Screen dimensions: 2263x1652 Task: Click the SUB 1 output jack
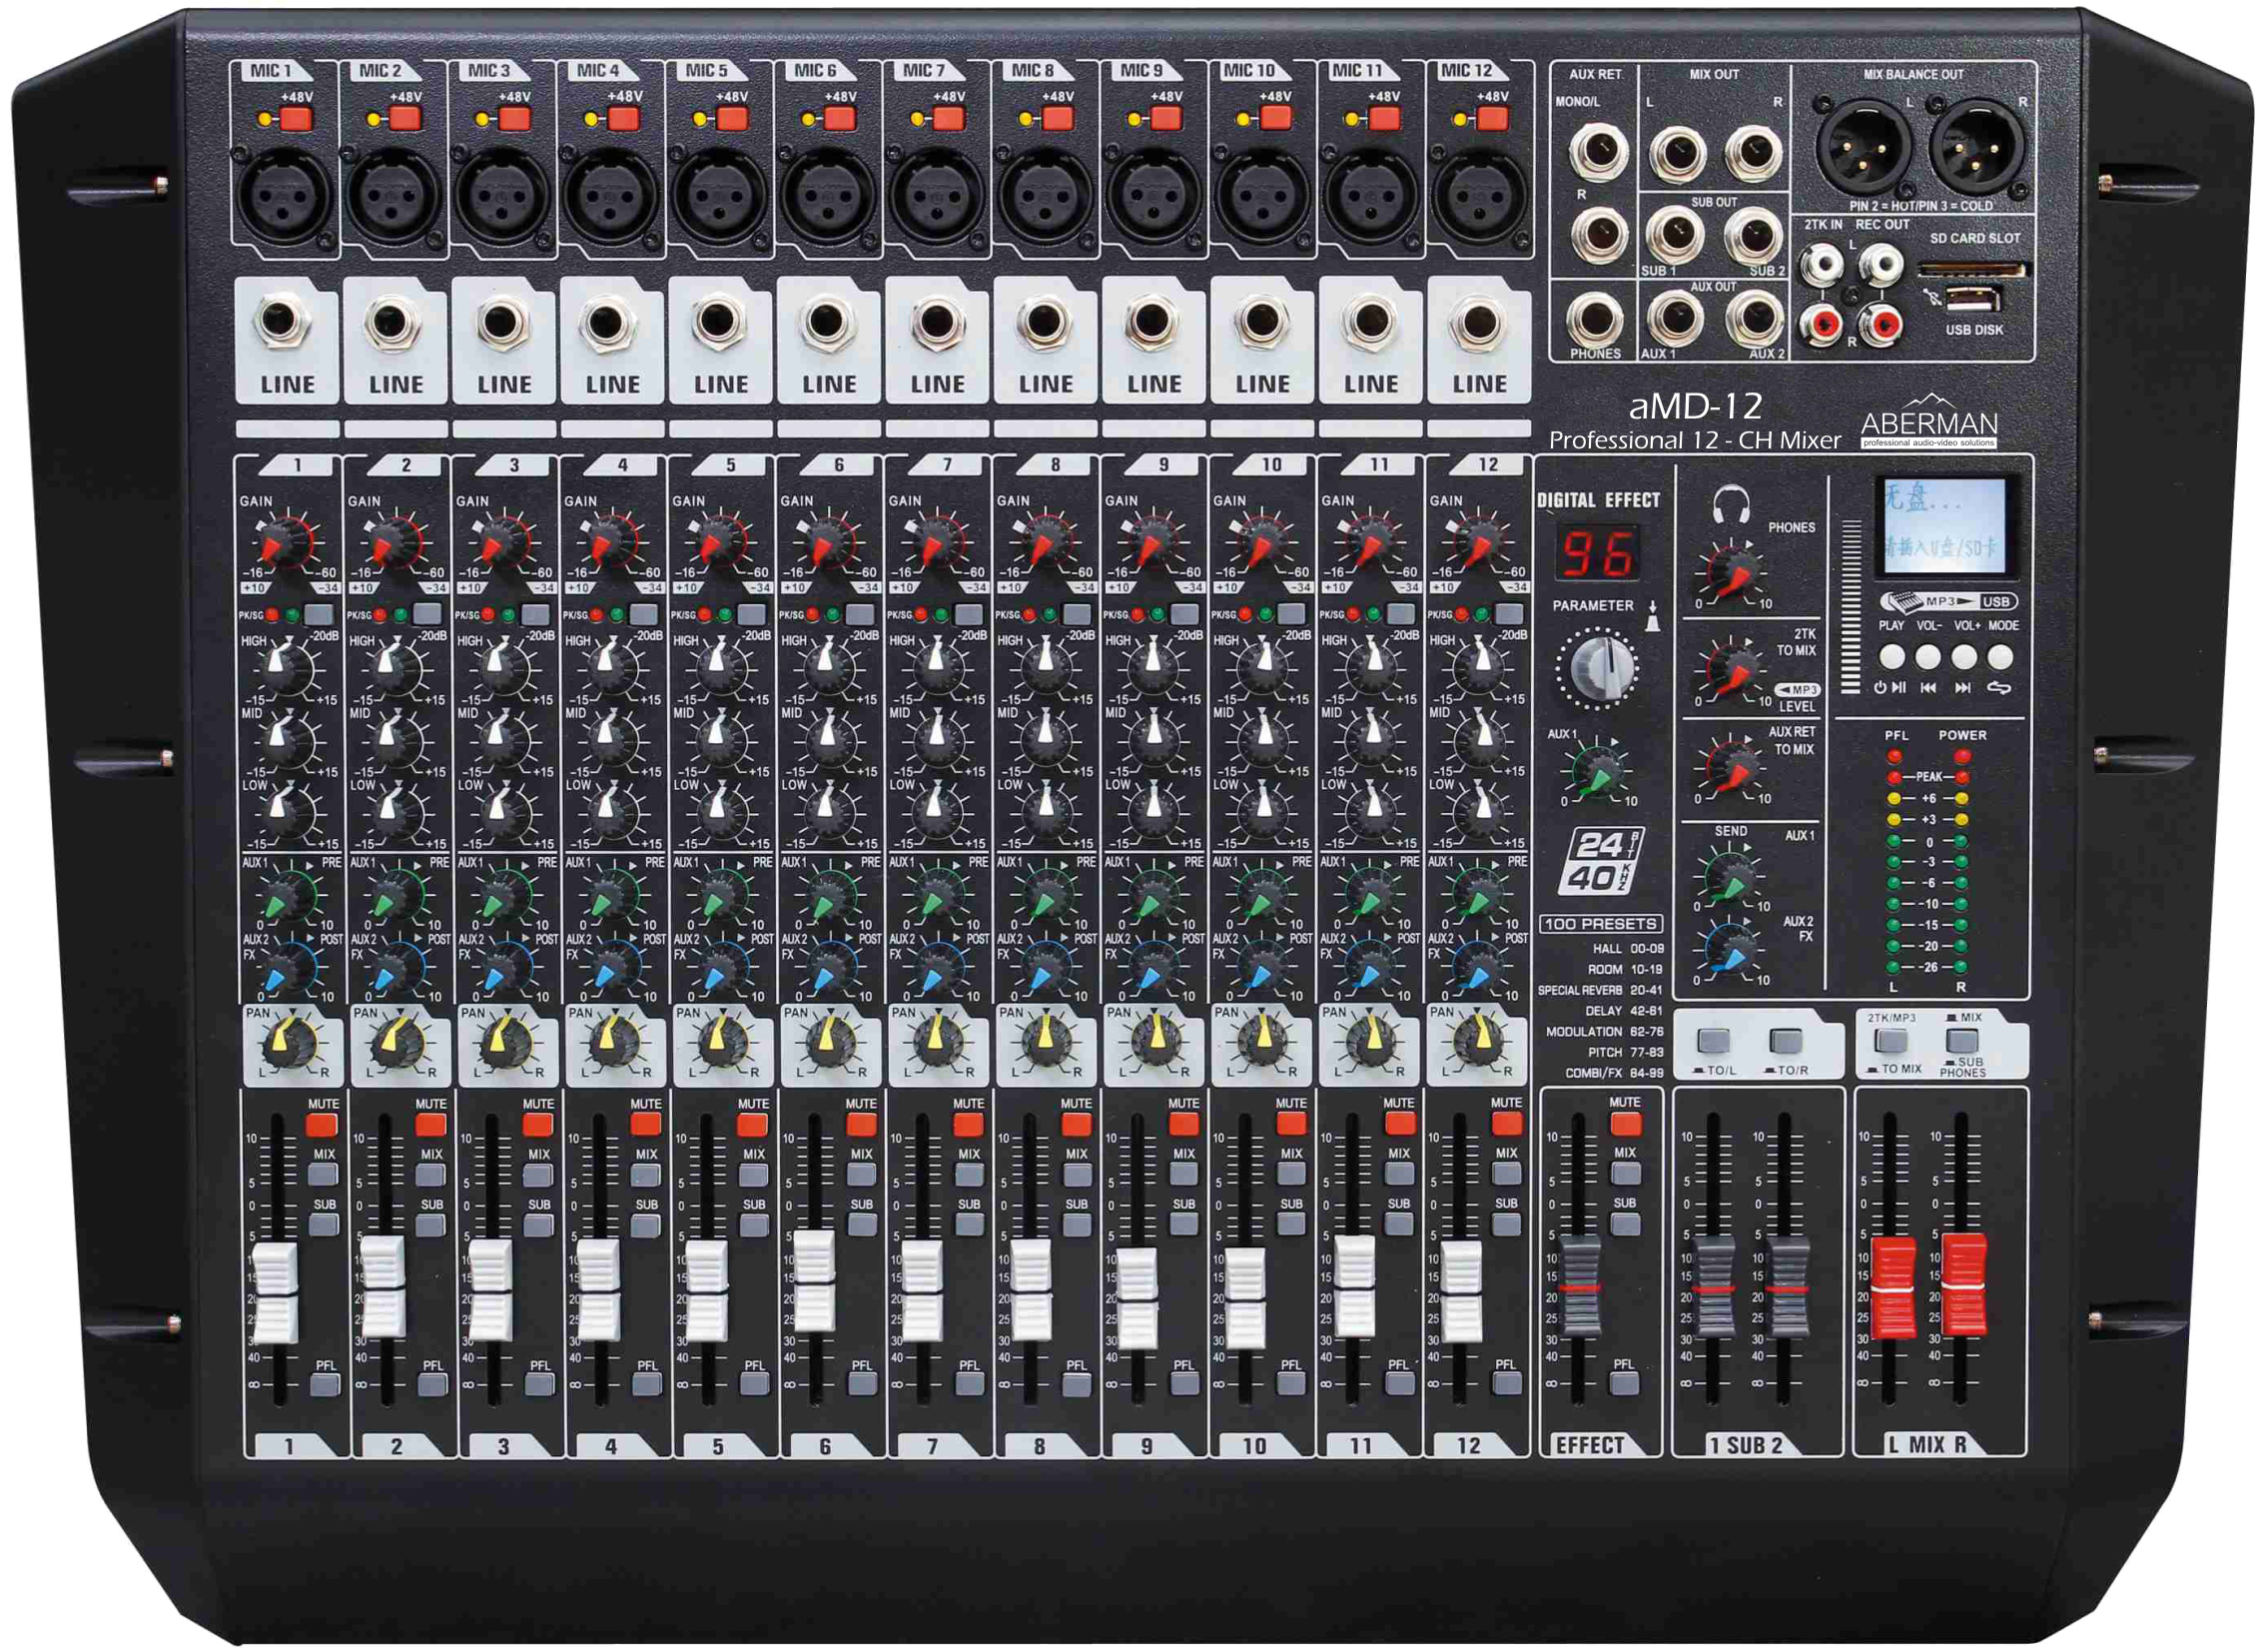[x=1675, y=236]
